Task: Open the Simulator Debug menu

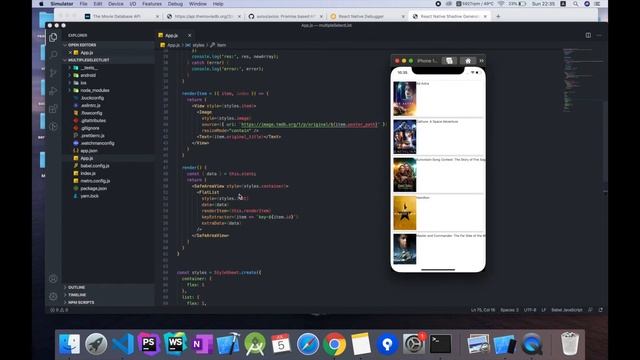Action: click(175, 4)
